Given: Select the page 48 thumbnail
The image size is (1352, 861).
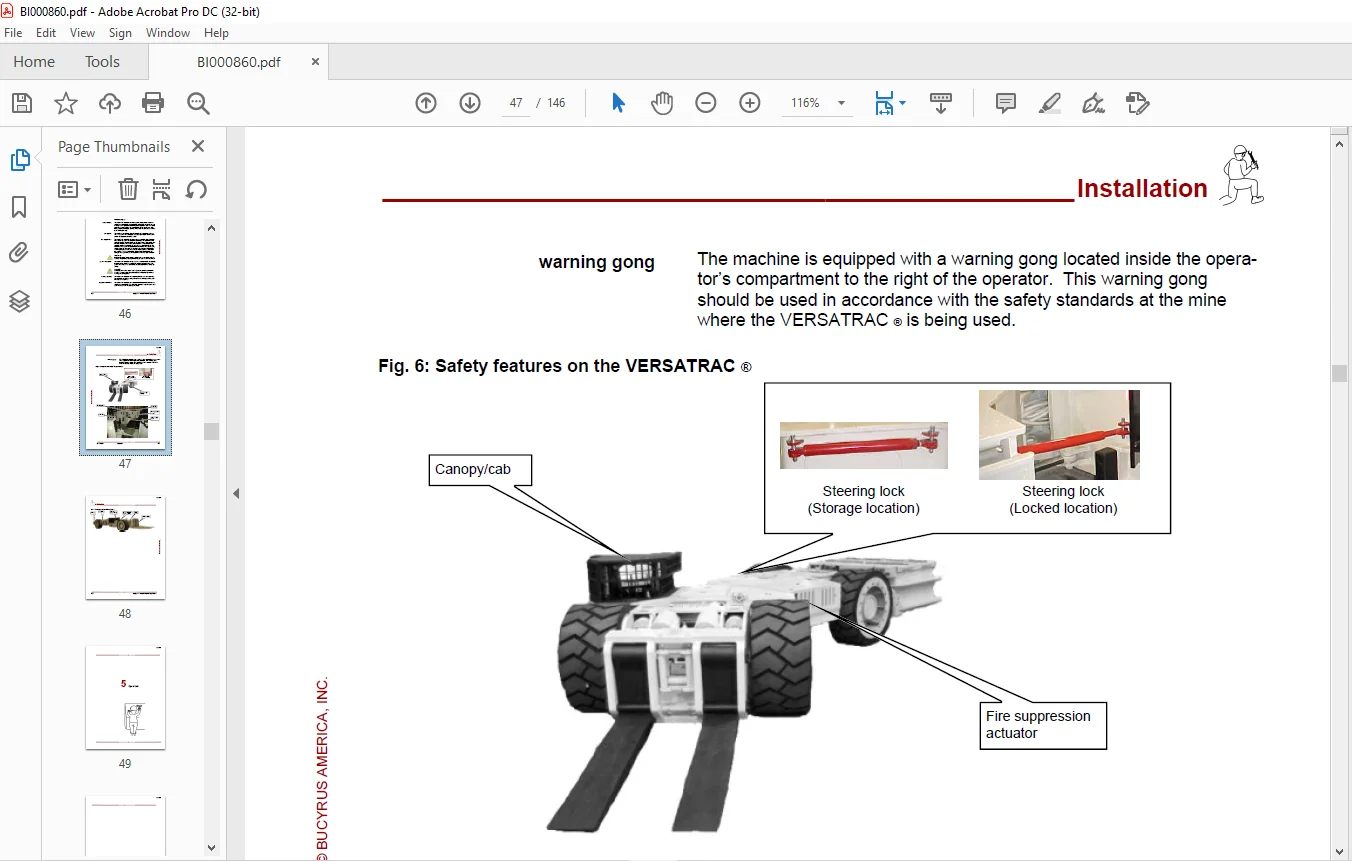Looking at the screenshot, I should click(x=125, y=548).
